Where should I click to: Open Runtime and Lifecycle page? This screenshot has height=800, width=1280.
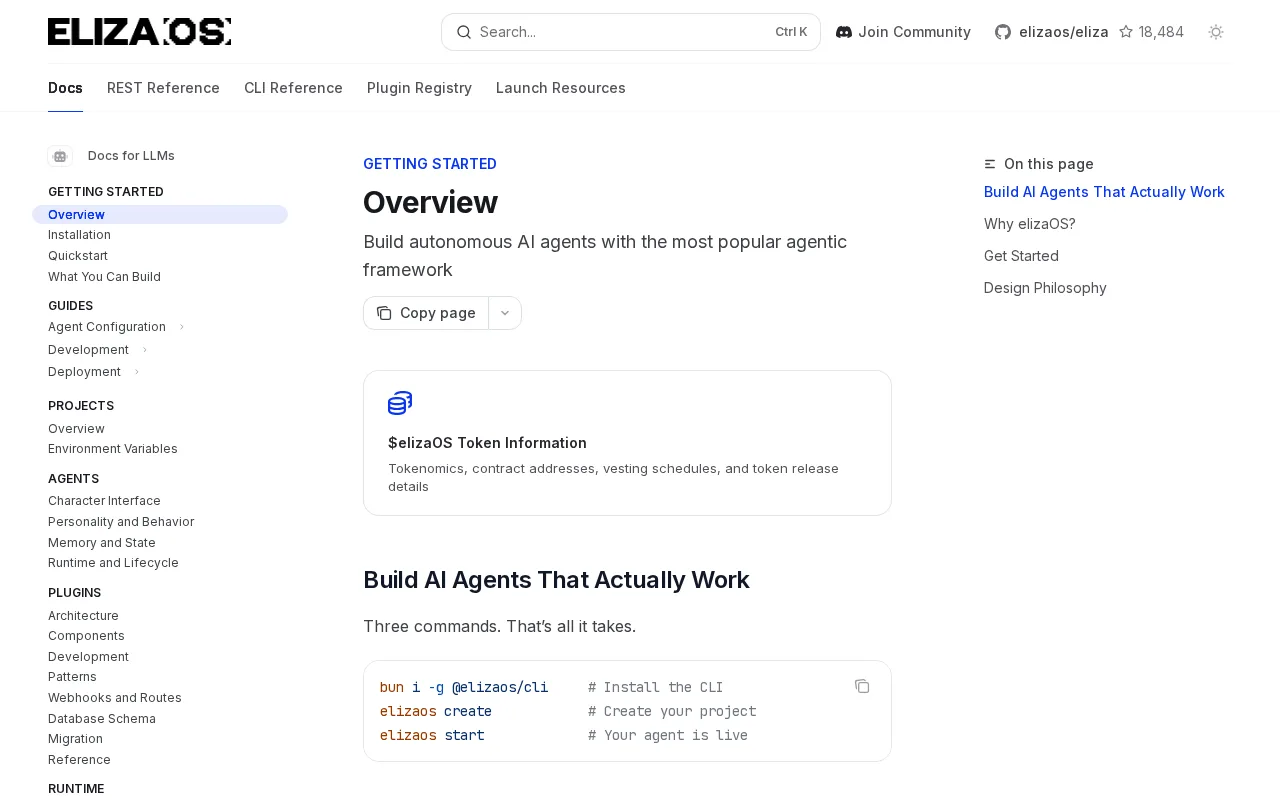[x=113, y=563]
